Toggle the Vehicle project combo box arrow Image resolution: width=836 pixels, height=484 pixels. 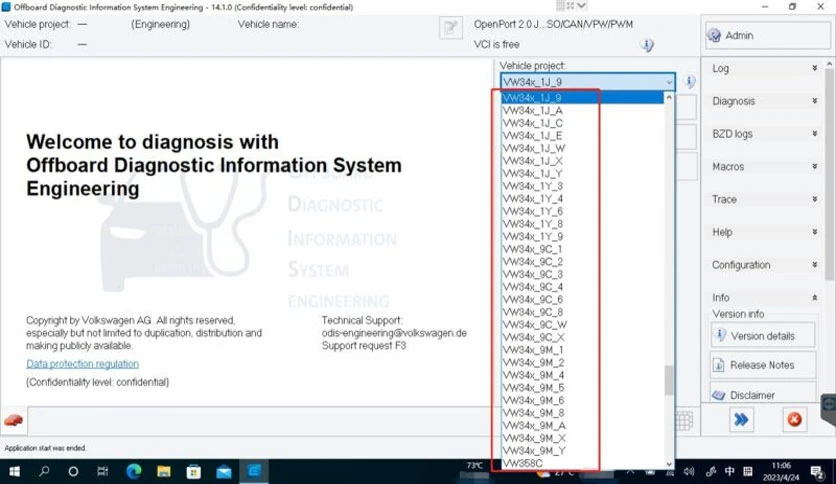click(669, 82)
